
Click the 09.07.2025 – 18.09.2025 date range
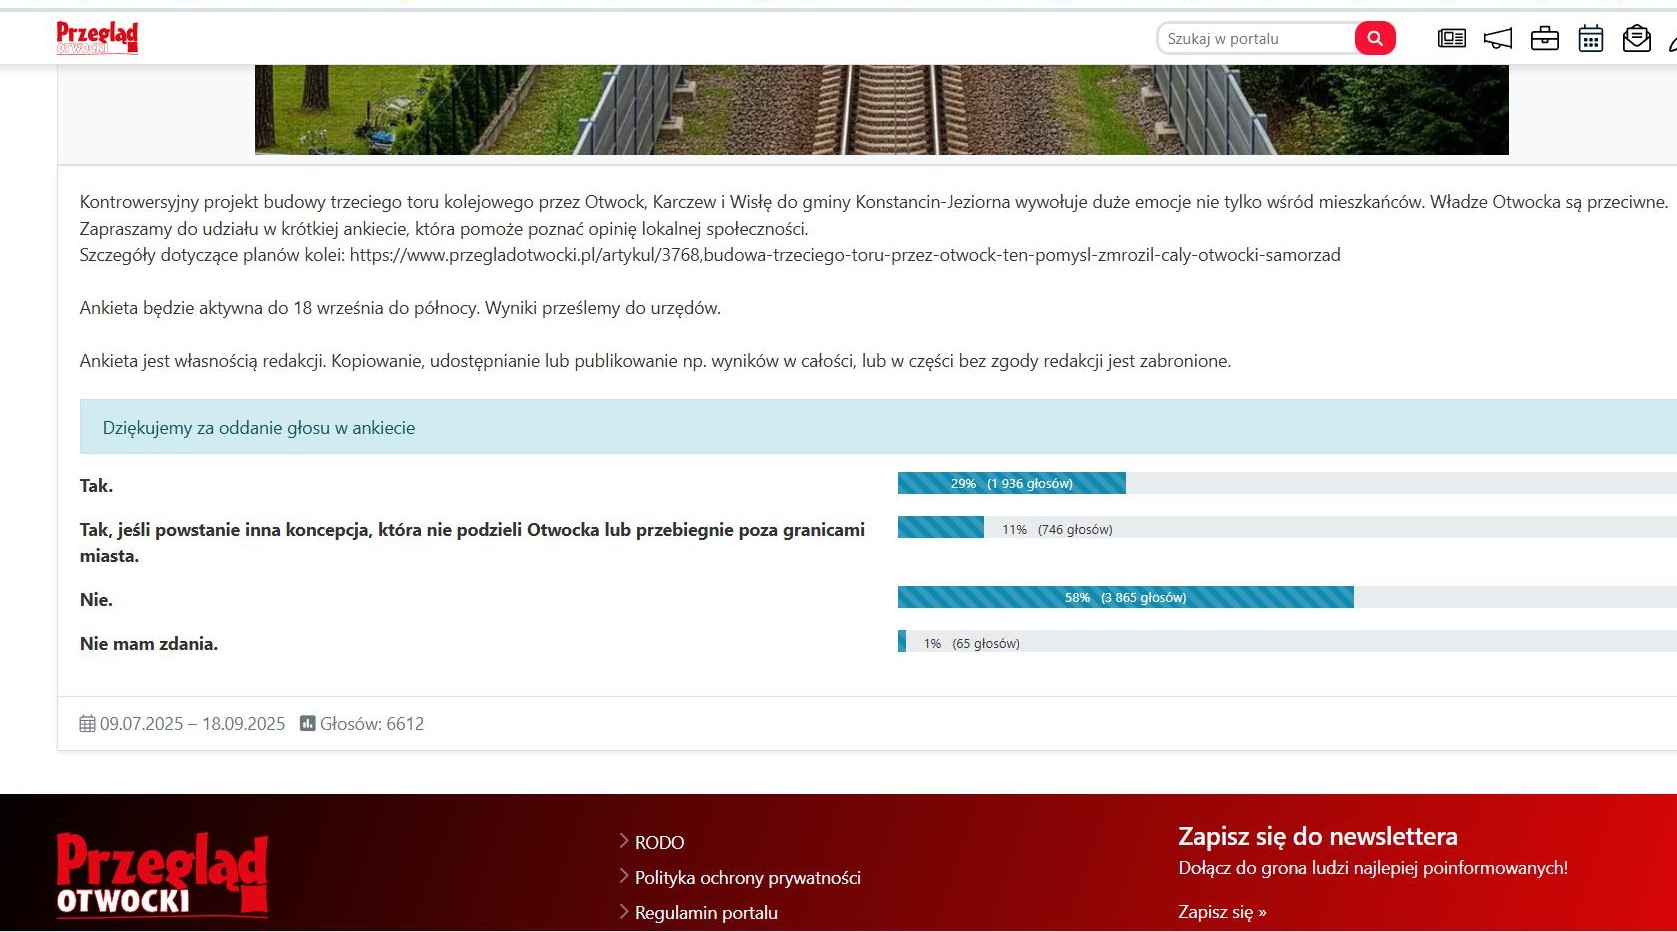(192, 723)
